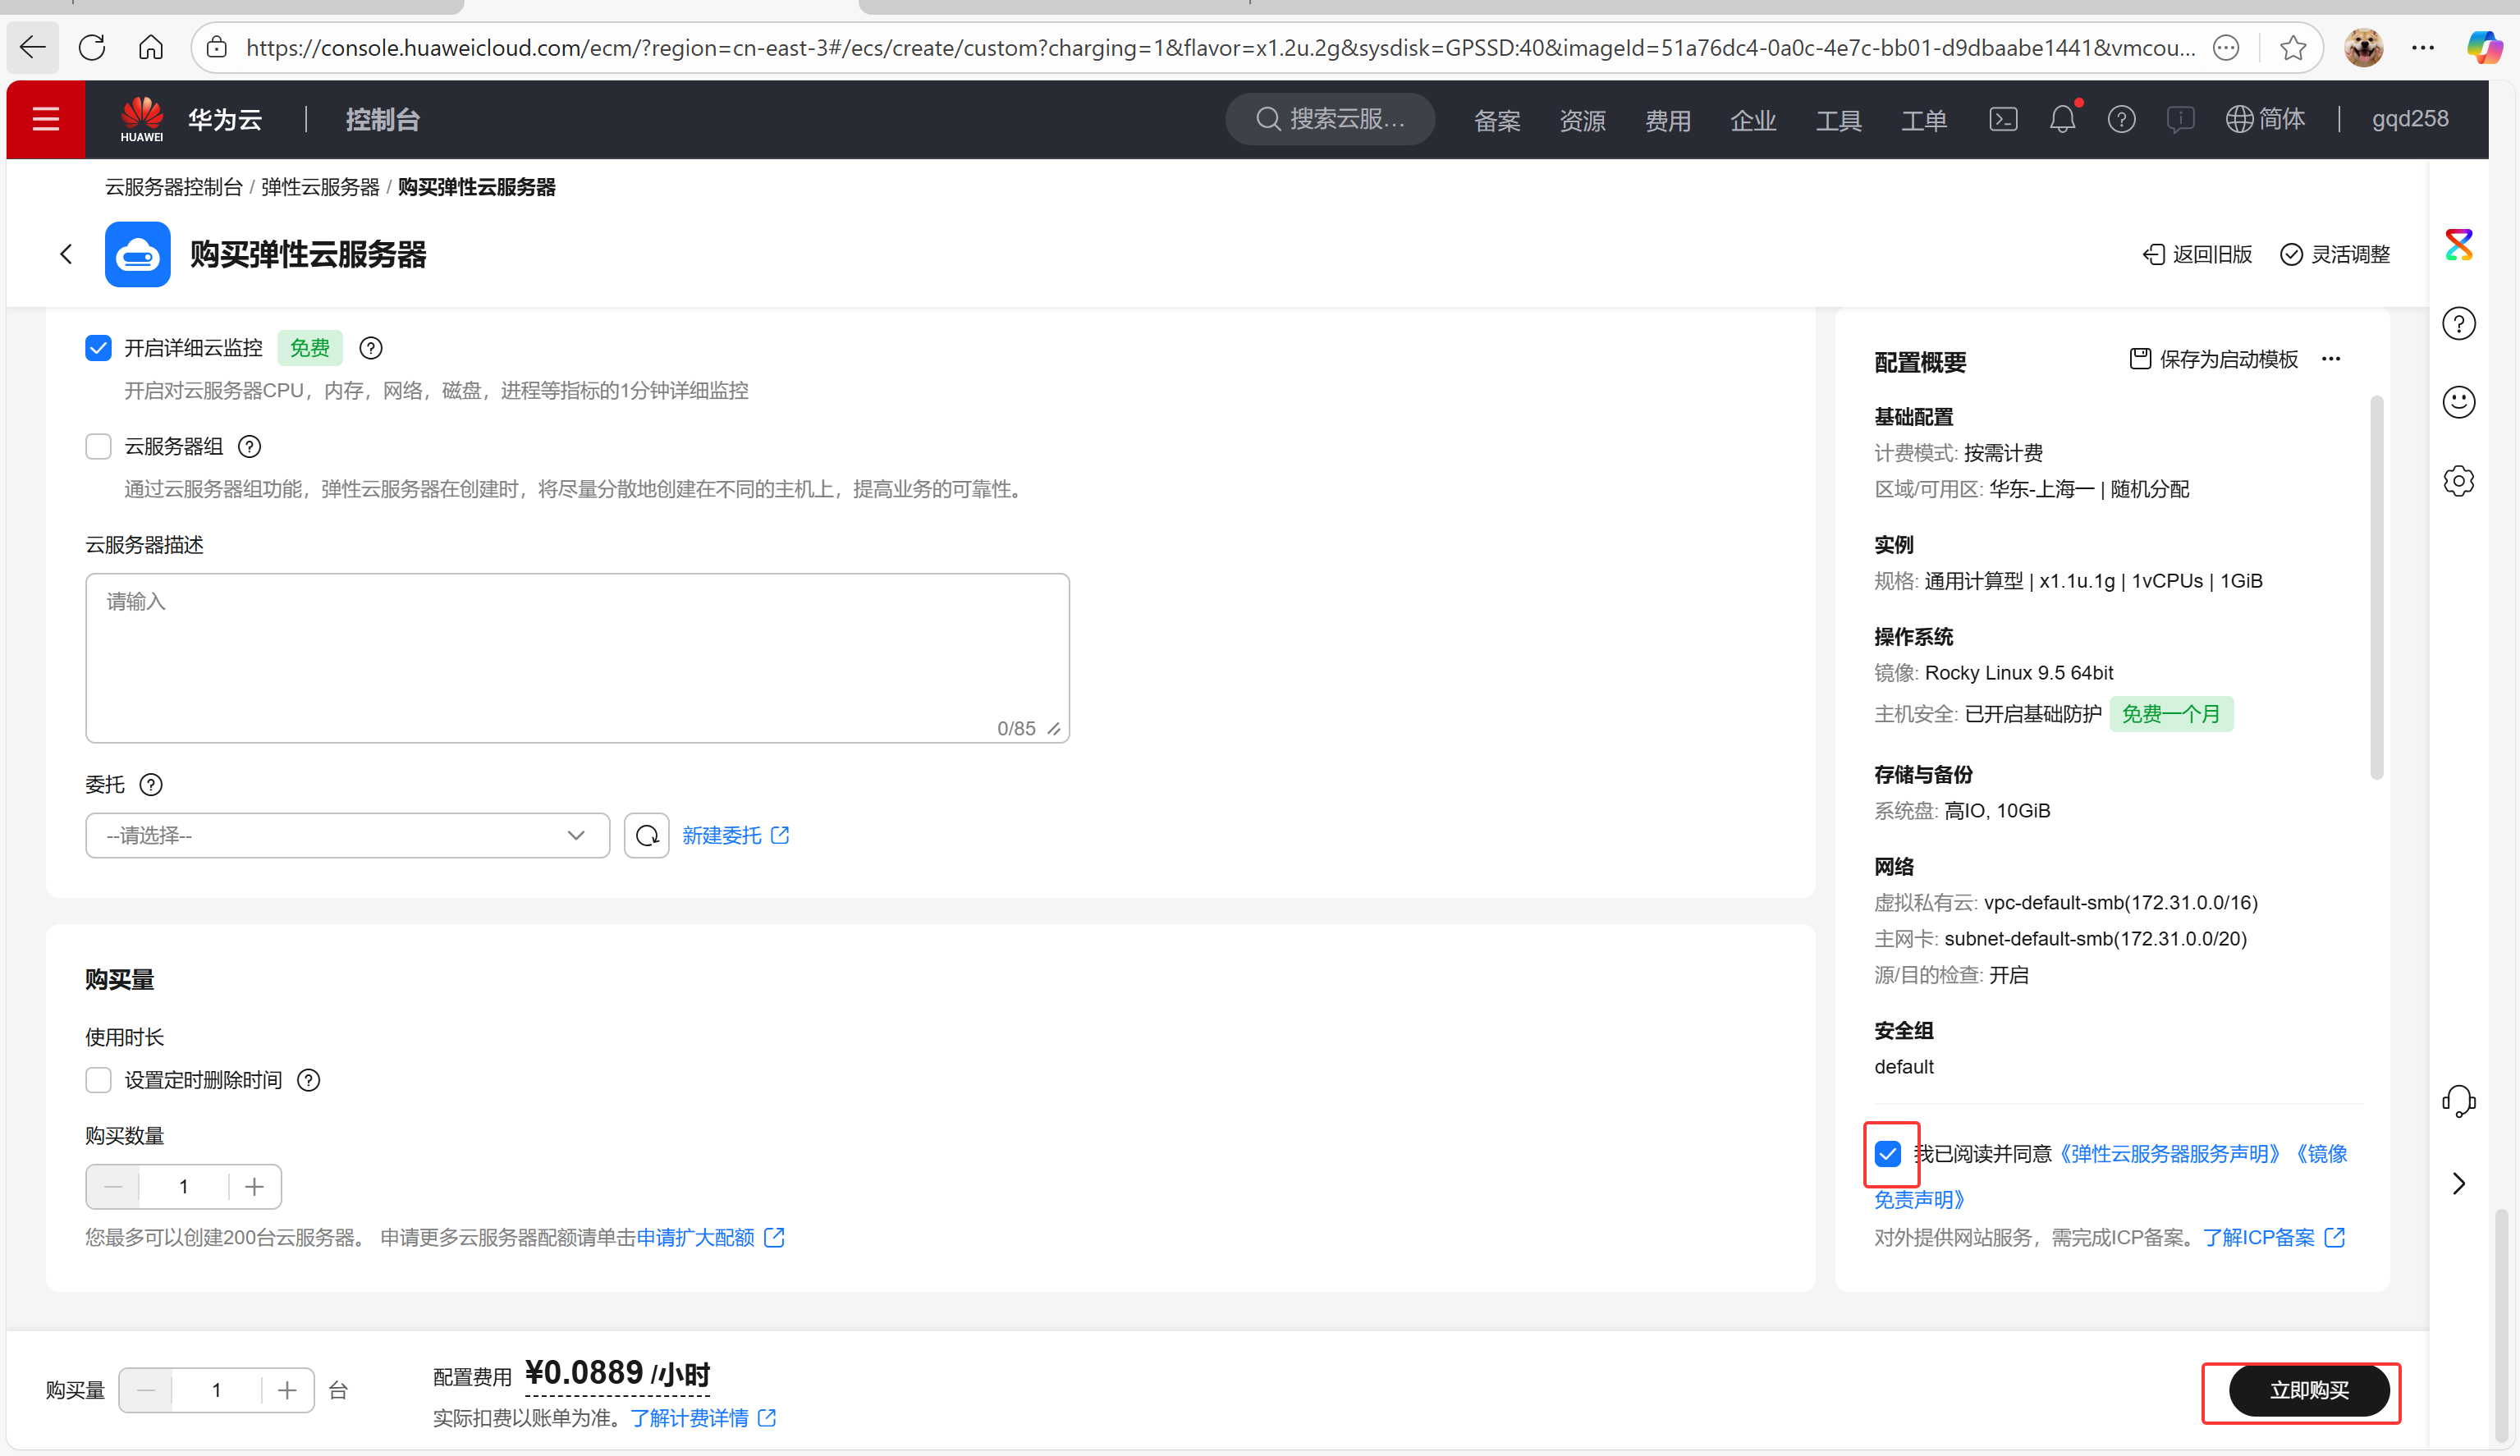Open 了解计费详情 link
Image resolution: width=2520 pixels, height=1456 pixels.
(703, 1418)
